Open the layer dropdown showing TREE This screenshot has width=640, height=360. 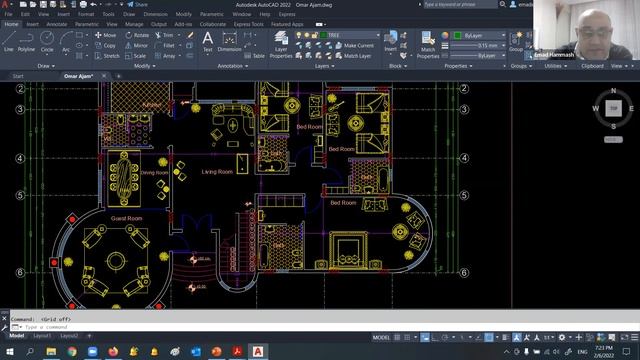pyautogui.click(x=338, y=35)
